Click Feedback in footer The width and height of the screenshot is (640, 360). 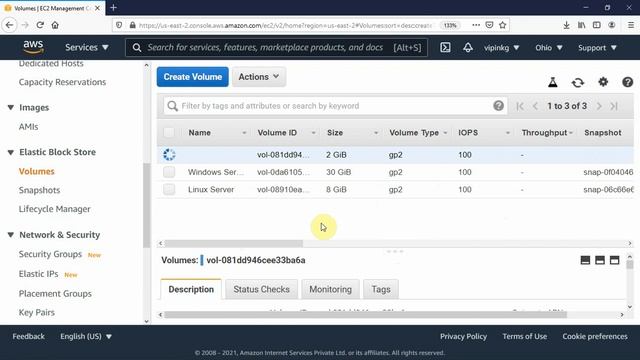coord(28,336)
